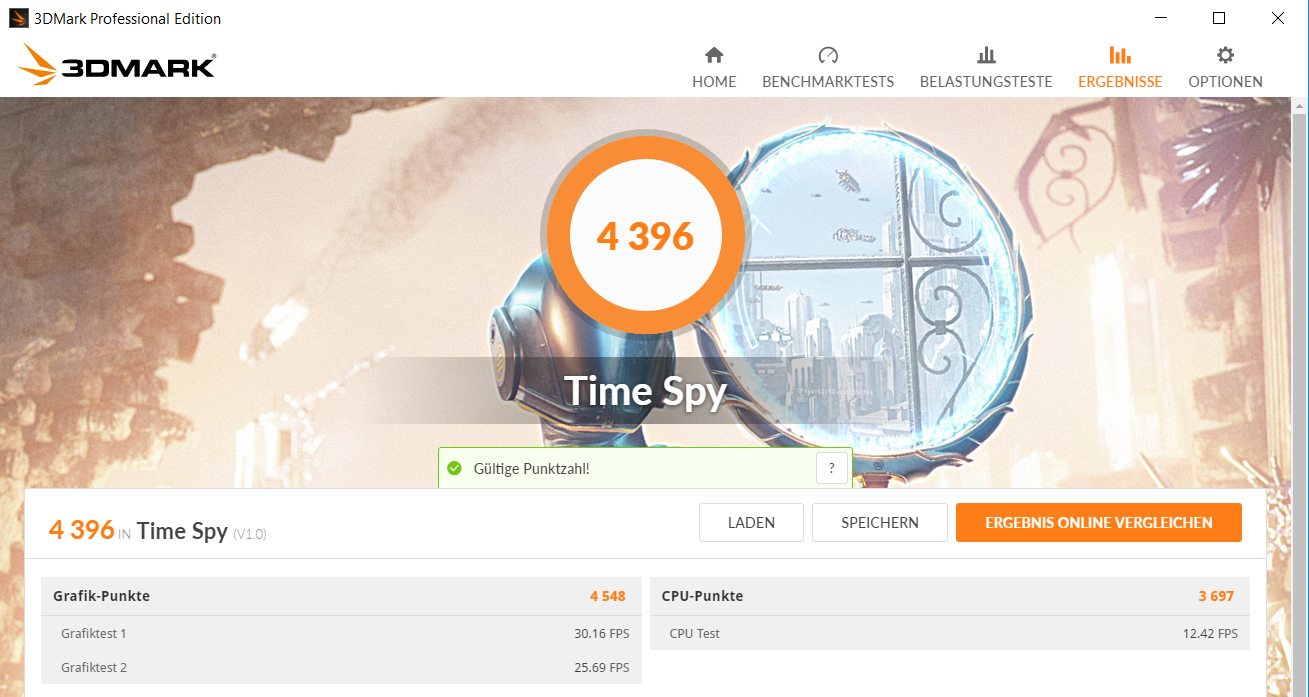Screen dimensions: 1309x697
Task: Click the green valid score checkmark
Action: point(454,468)
